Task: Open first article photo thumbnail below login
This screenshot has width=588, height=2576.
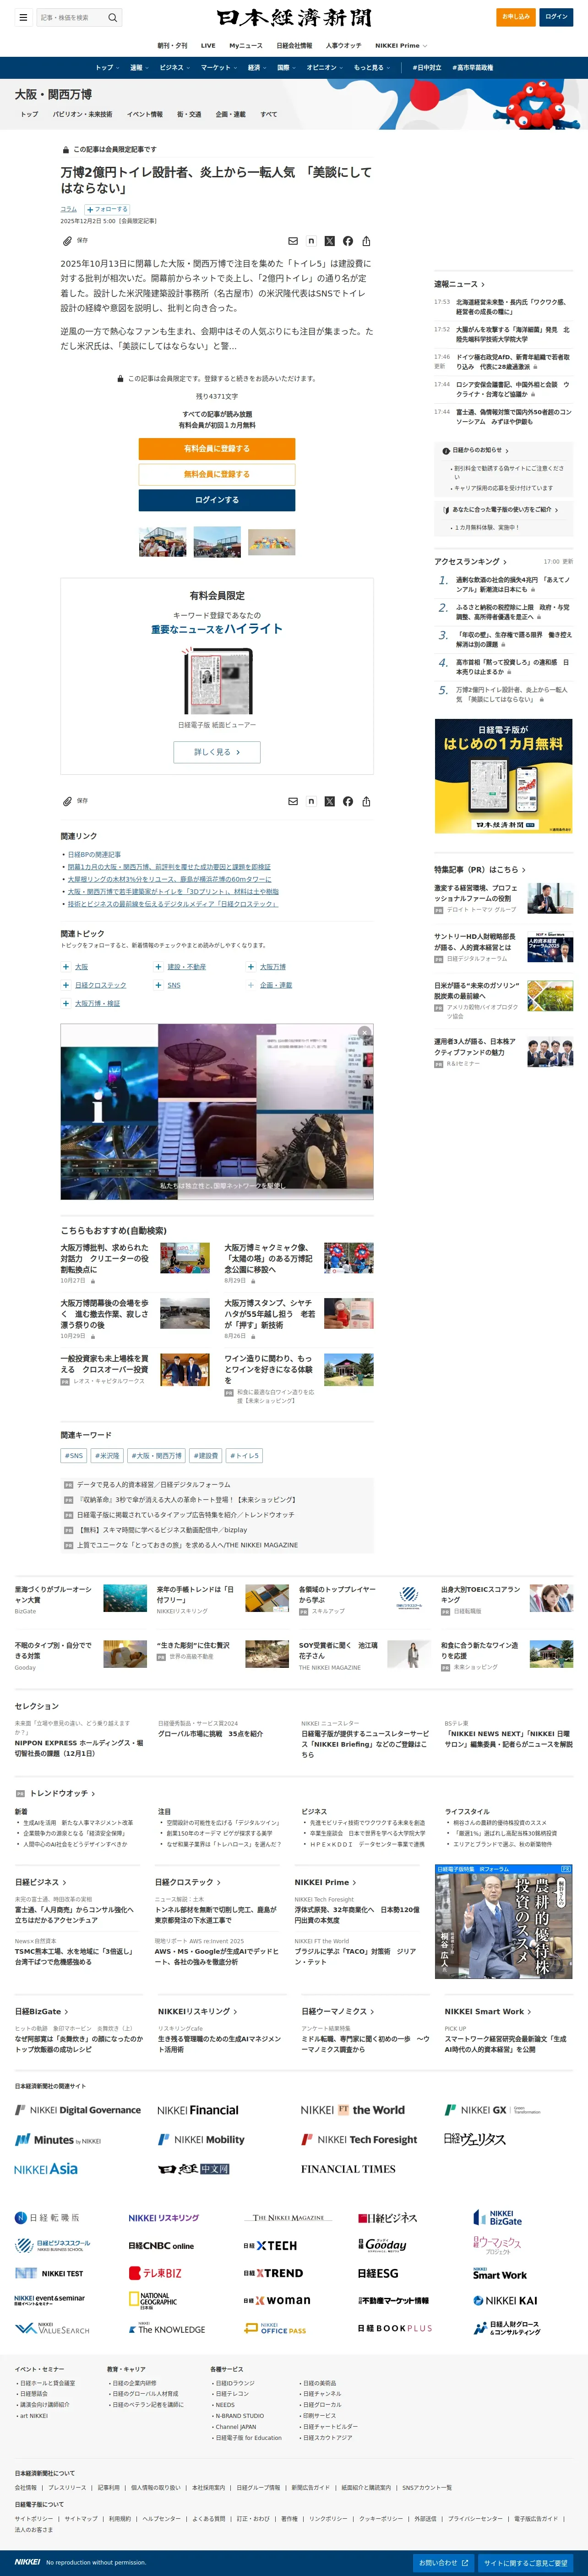Action: tap(162, 542)
